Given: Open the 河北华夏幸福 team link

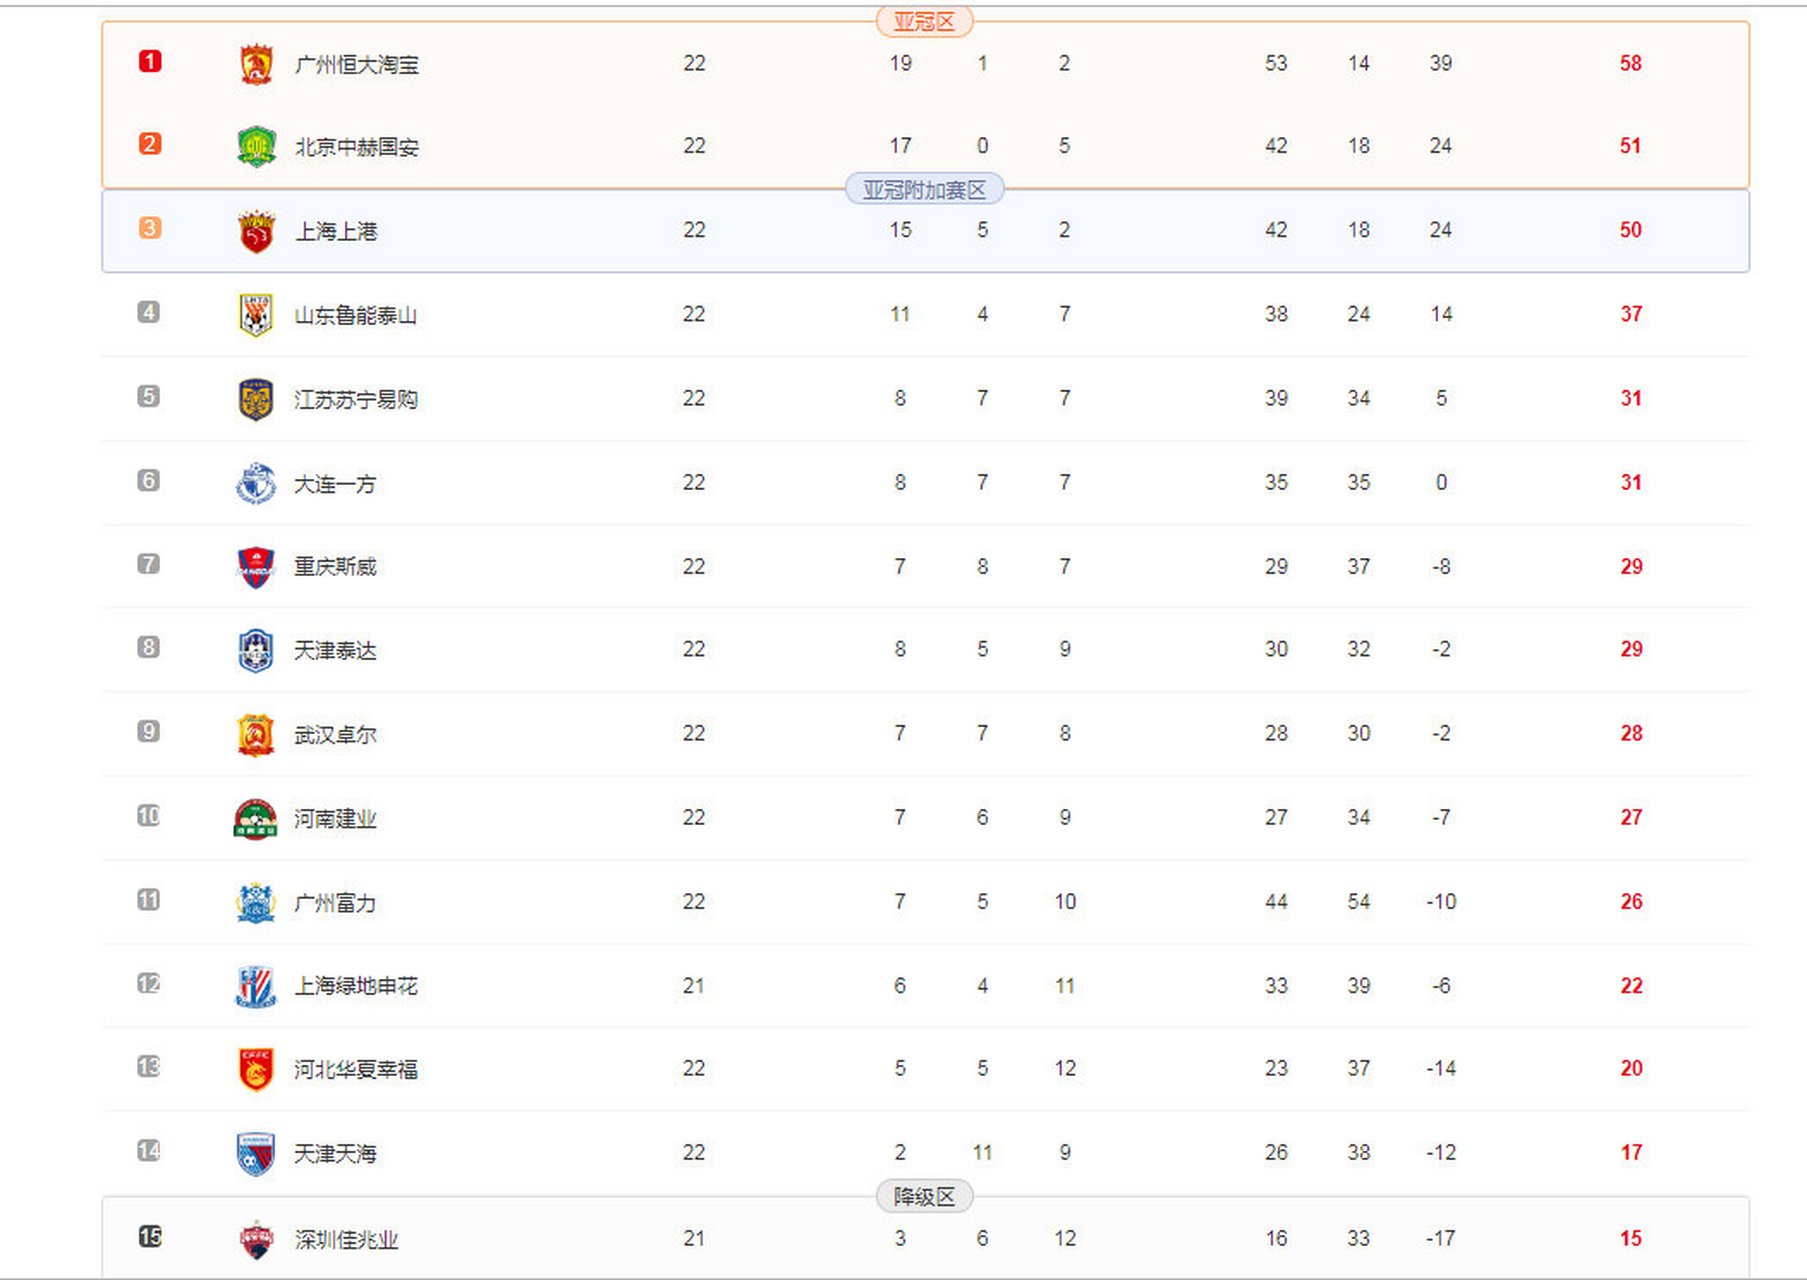Looking at the screenshot, I should tap(355, 1069).
